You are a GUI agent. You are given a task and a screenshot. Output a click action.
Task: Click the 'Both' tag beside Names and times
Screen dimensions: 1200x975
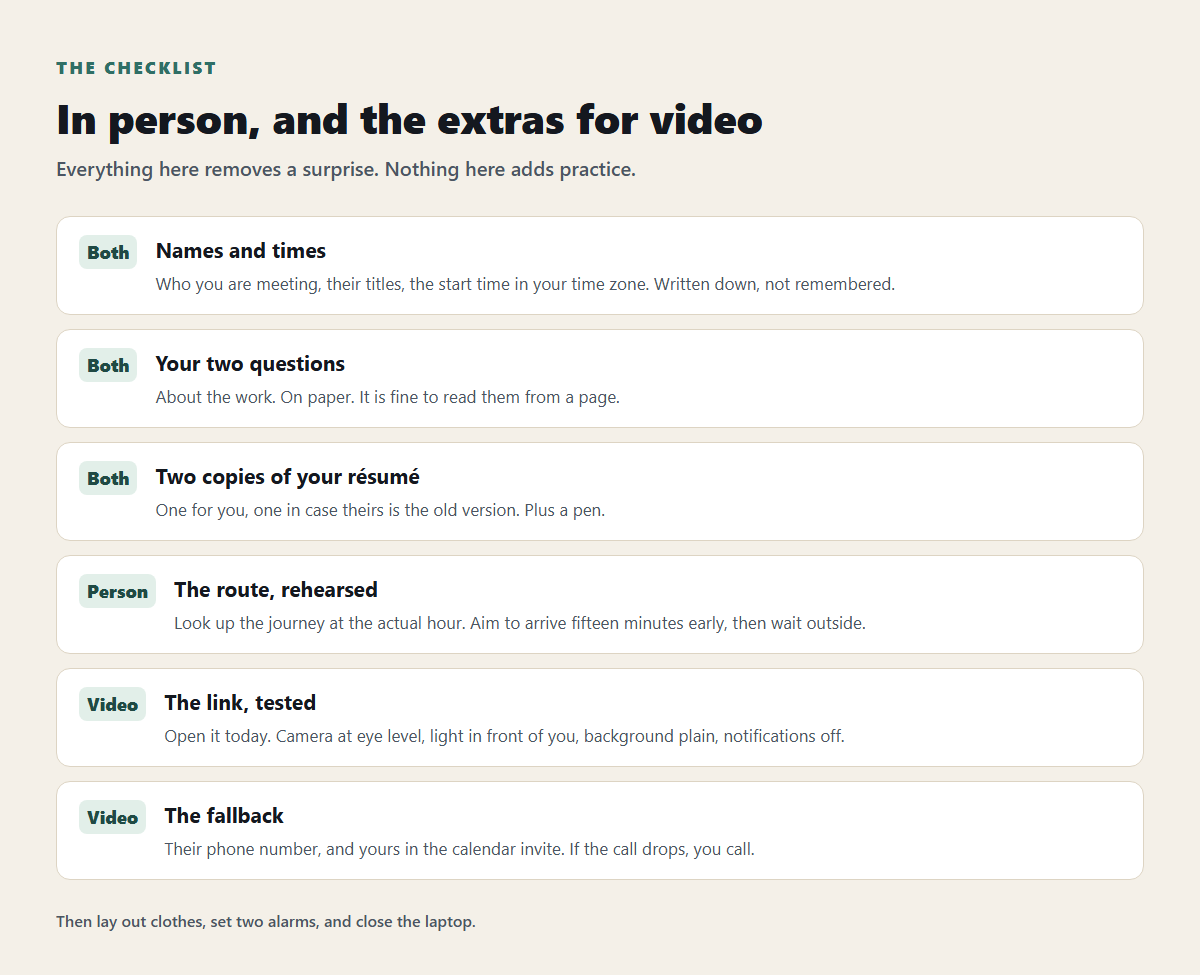tap(108, 252)
